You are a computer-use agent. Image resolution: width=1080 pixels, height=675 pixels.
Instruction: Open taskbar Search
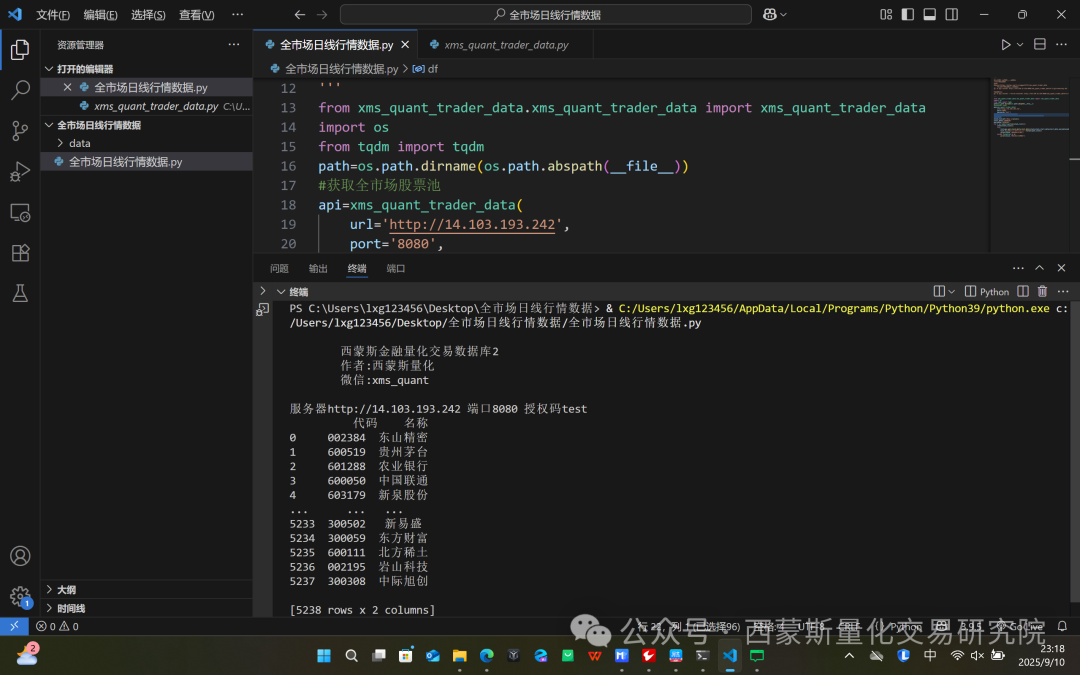(x=351, y=655)
